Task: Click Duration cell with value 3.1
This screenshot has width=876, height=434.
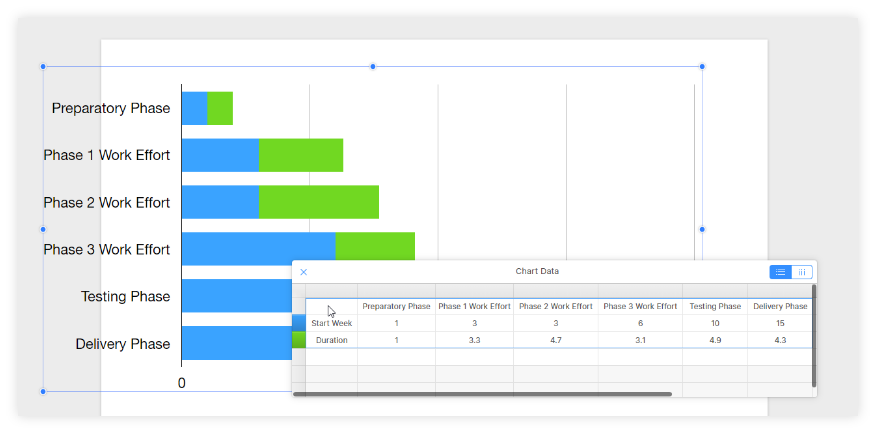Action: [640, 340]
